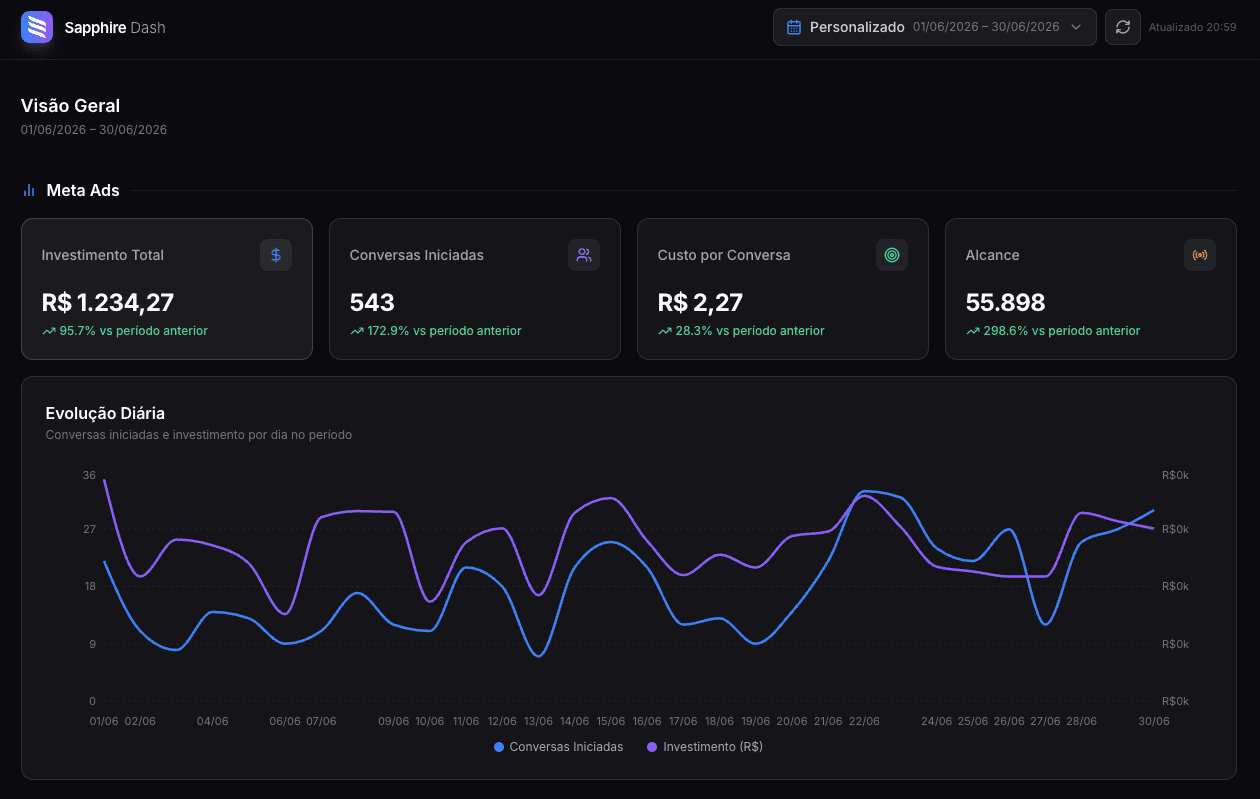The width and height of the screenshot is (1260, 799).
Task: Click the 01/06 x-axis date label
Action: pyautogui.click(x=104, y=721)
